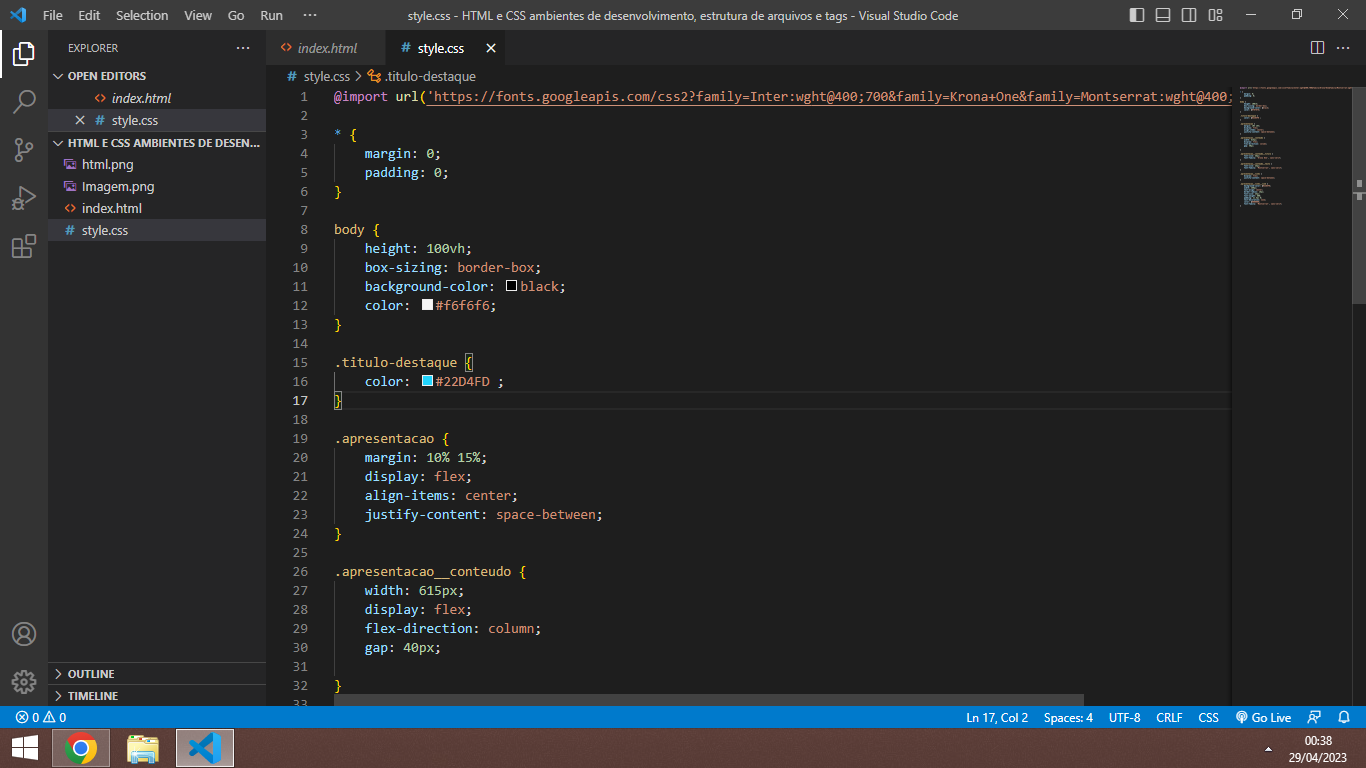The height and width of the screenshot is (768, 1366).
Task: Open the File menu
Action: pos(52,15)
